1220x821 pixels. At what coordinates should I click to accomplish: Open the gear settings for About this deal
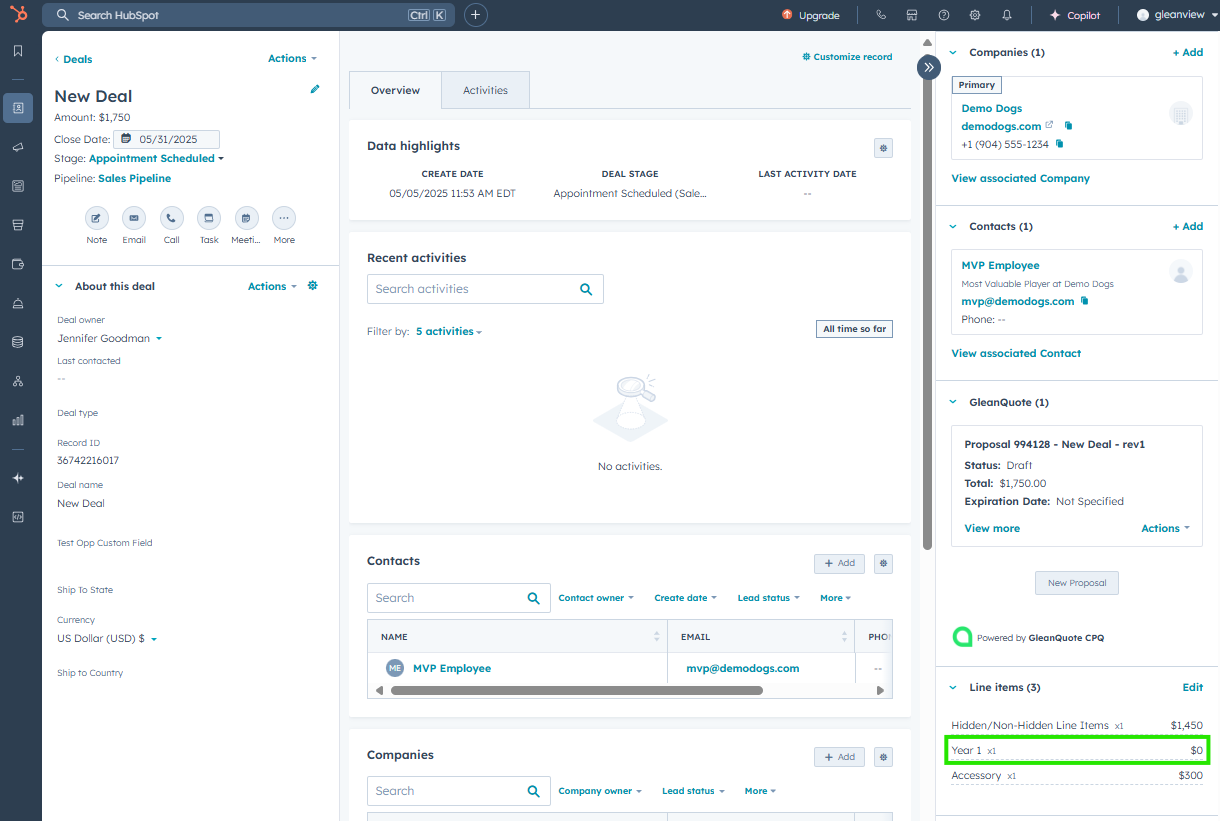pyautogui.click(x=313, y=286)
